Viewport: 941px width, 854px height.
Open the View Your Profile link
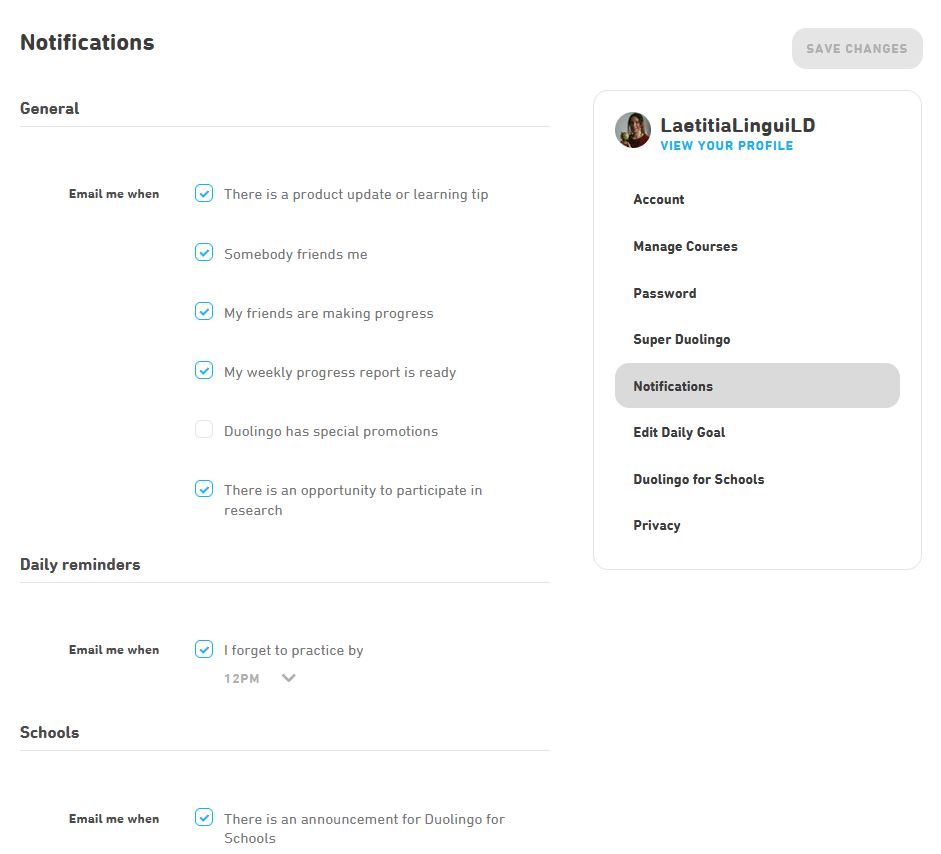coord(726,146)
